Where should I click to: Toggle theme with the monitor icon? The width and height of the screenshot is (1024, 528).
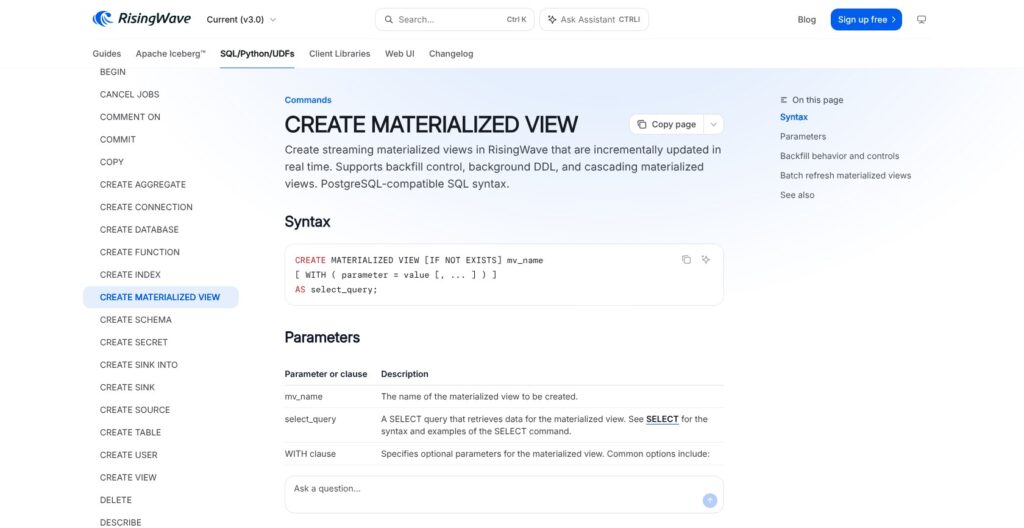(x=921, y=20)
